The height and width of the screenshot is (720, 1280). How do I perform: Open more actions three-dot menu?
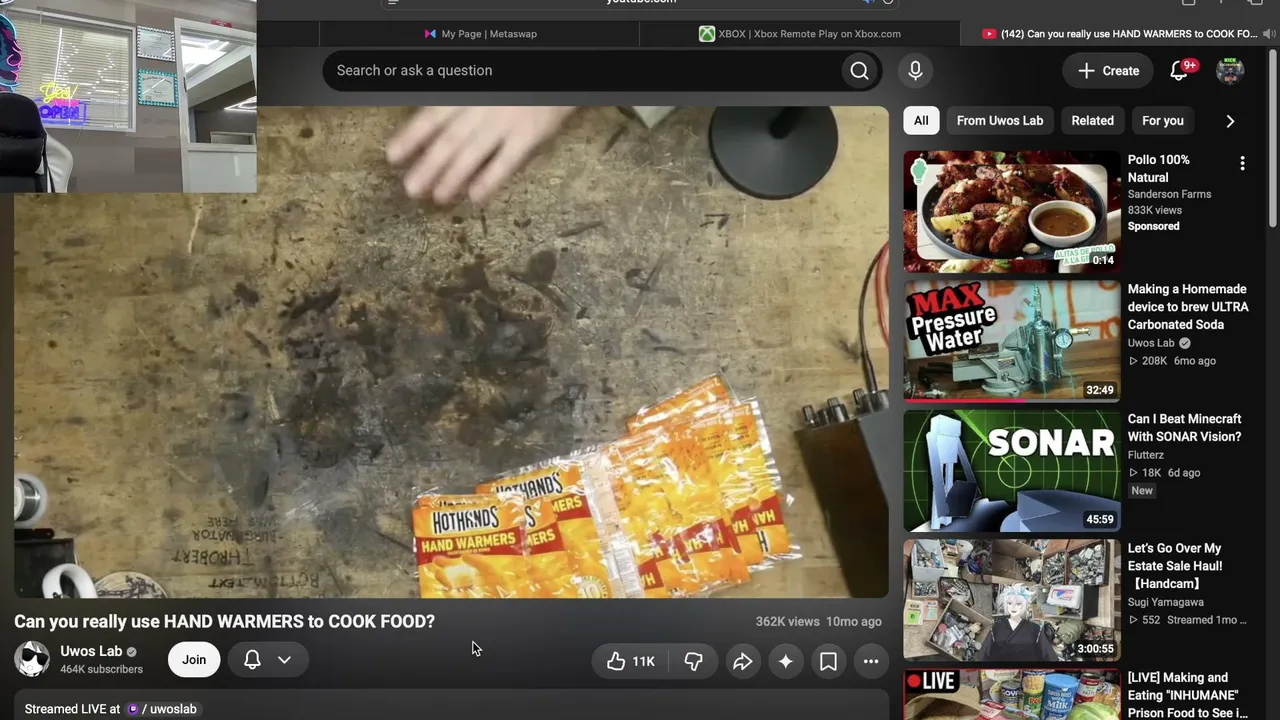click(871, 661)
